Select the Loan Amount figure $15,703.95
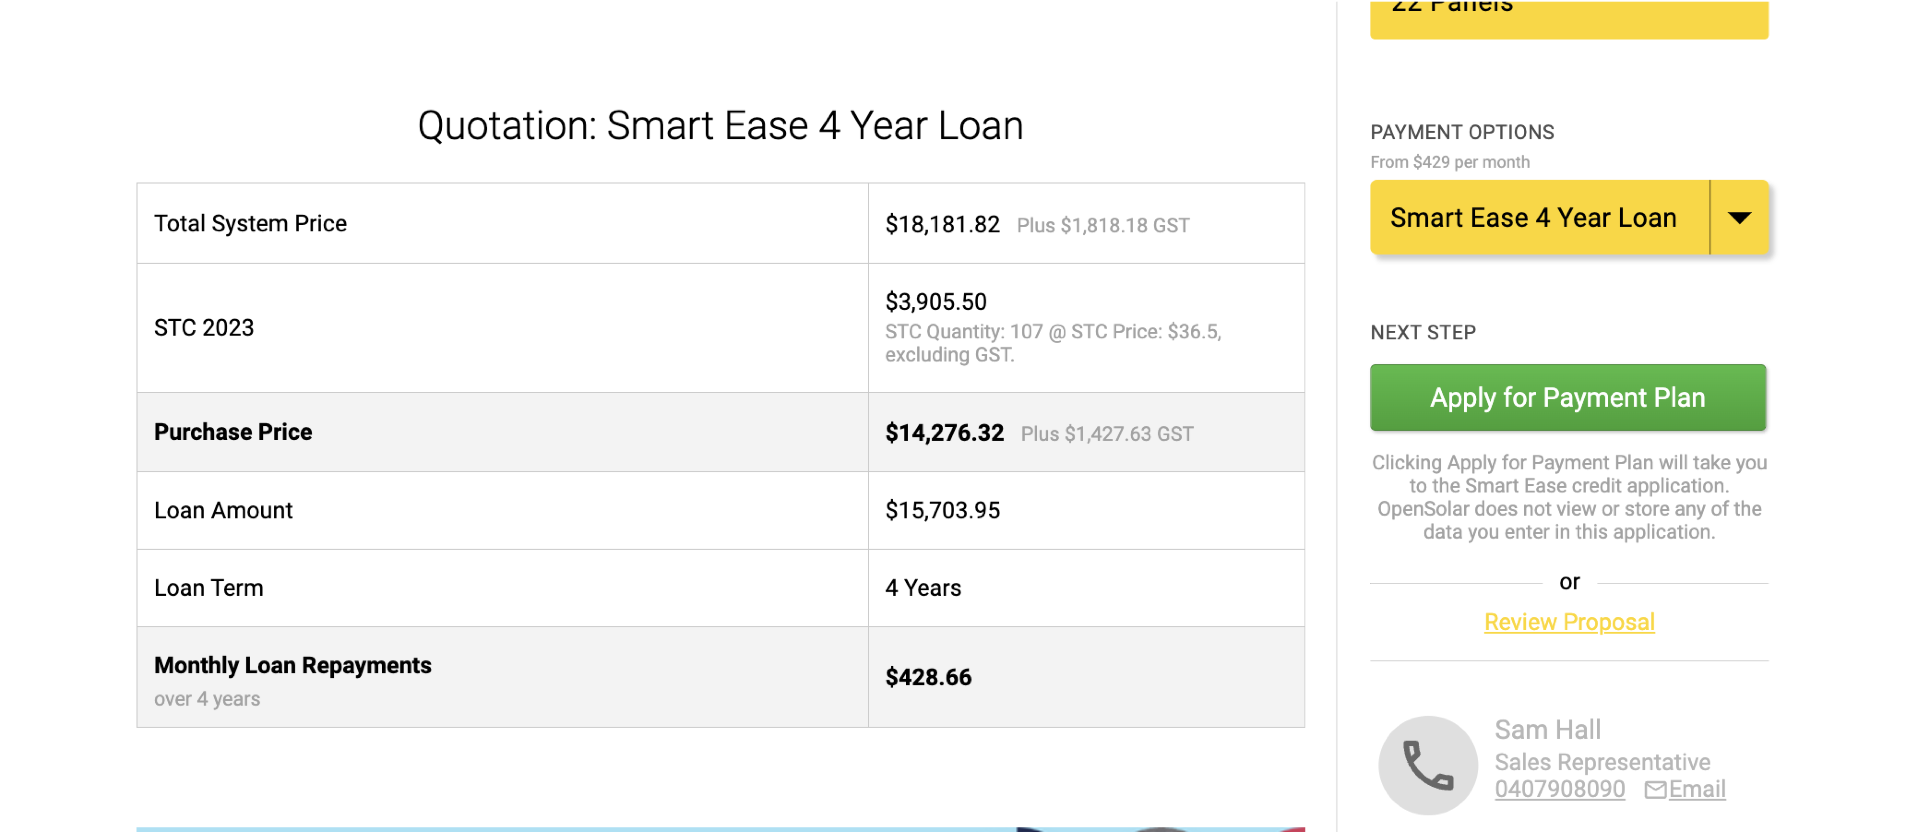 point(941,510)
